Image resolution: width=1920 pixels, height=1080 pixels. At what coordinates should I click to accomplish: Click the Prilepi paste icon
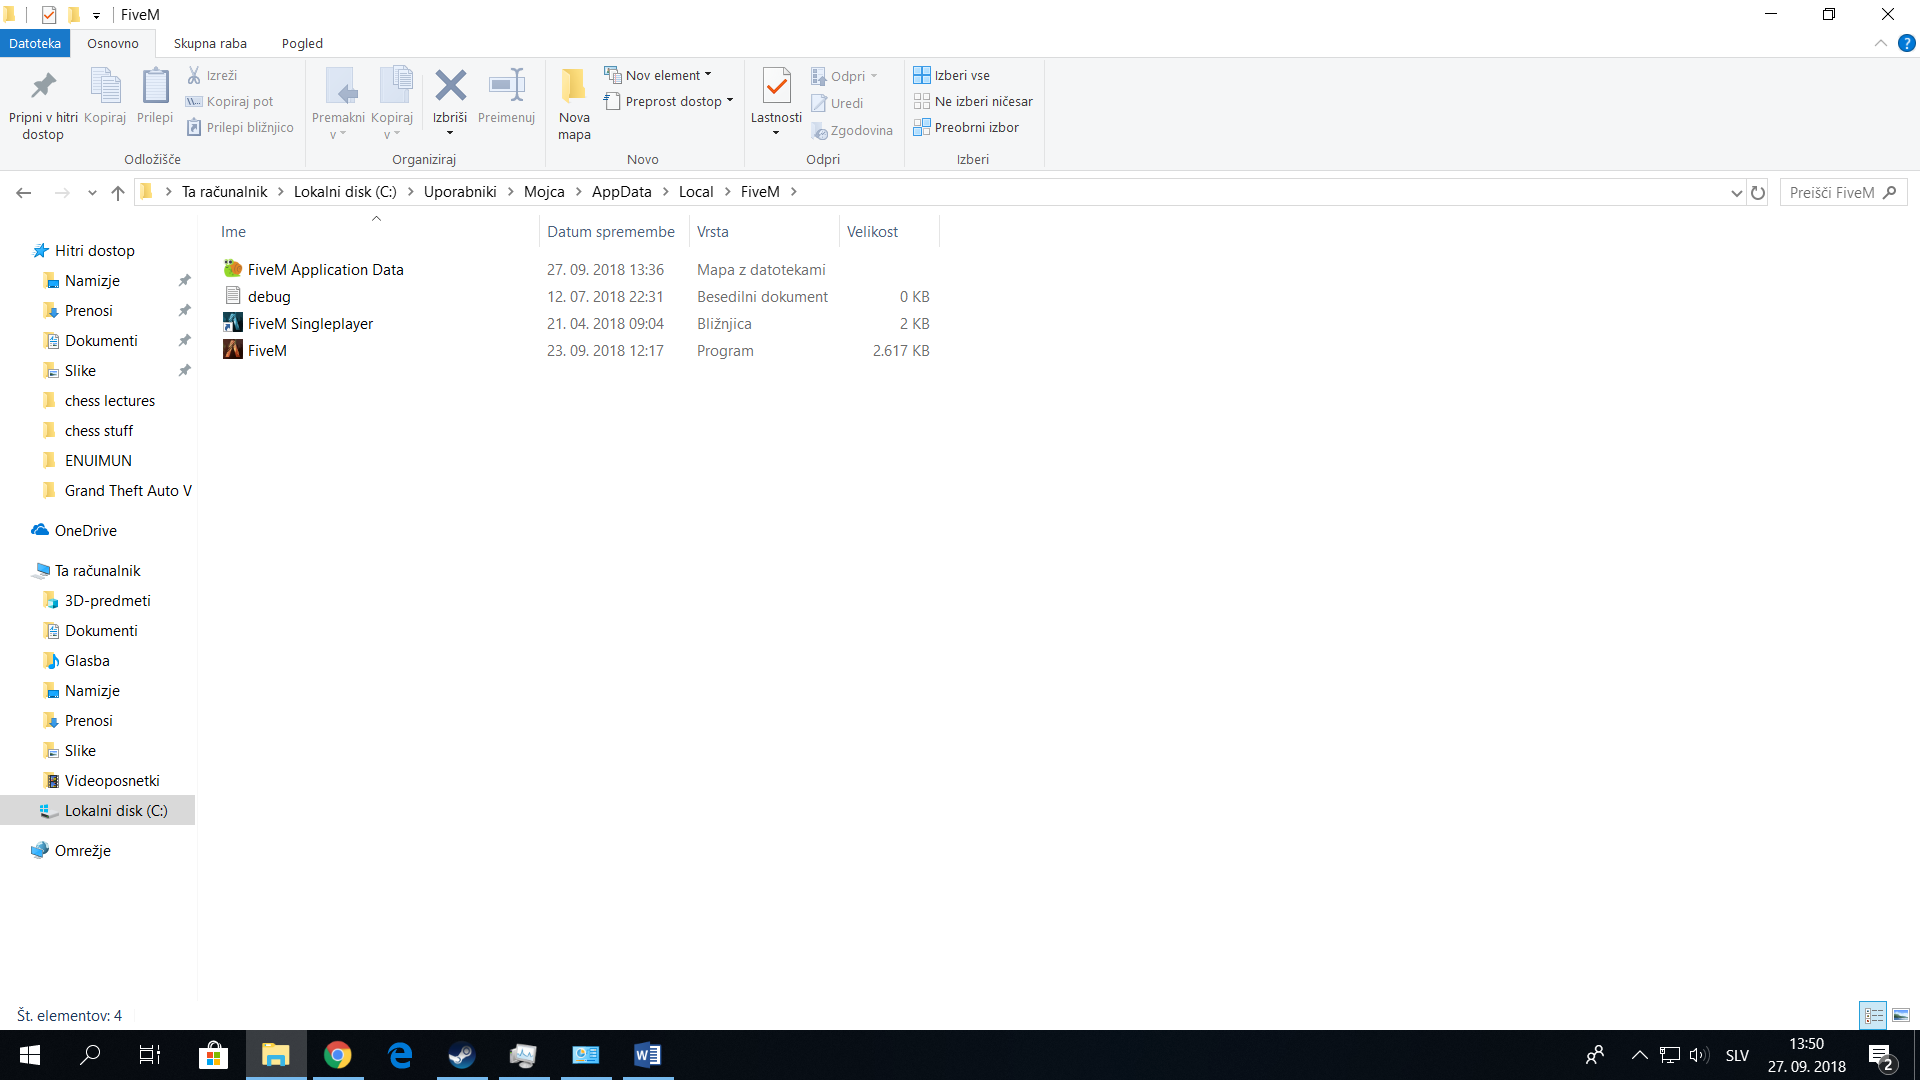click(x=155, y=96)
